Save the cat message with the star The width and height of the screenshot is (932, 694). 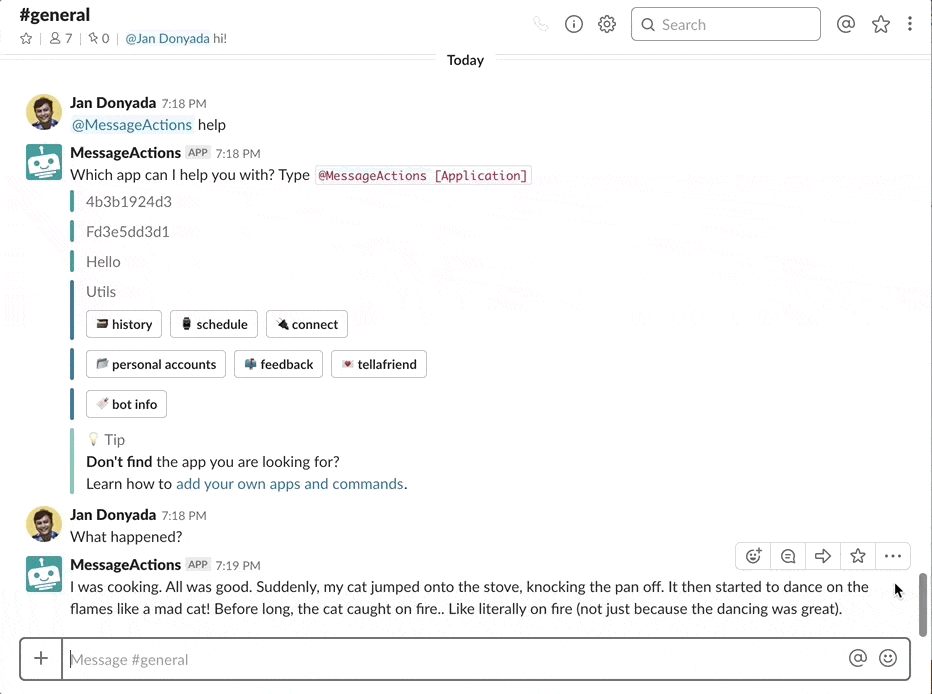[x=857, y=556]
